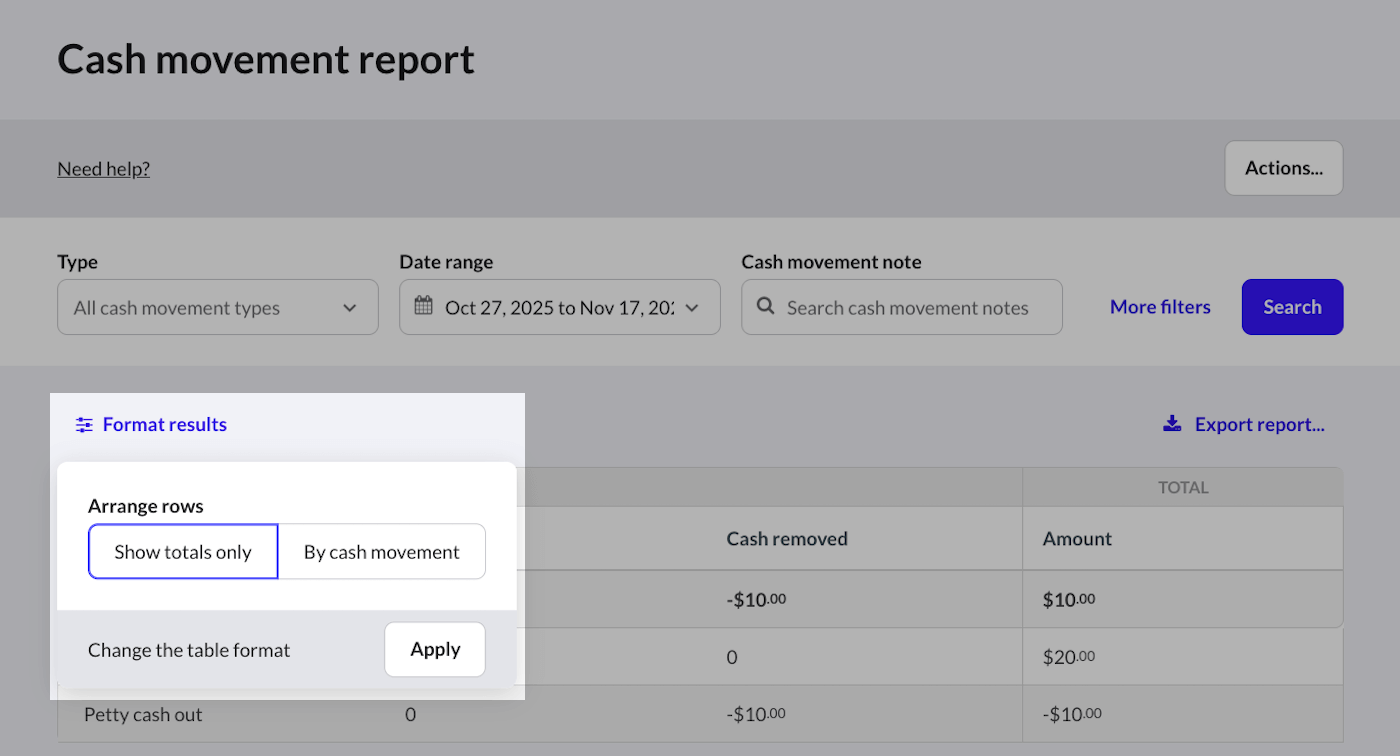Click the Amount column header under TOTAL
The image size is (1400, 756).
(1076, 538)
